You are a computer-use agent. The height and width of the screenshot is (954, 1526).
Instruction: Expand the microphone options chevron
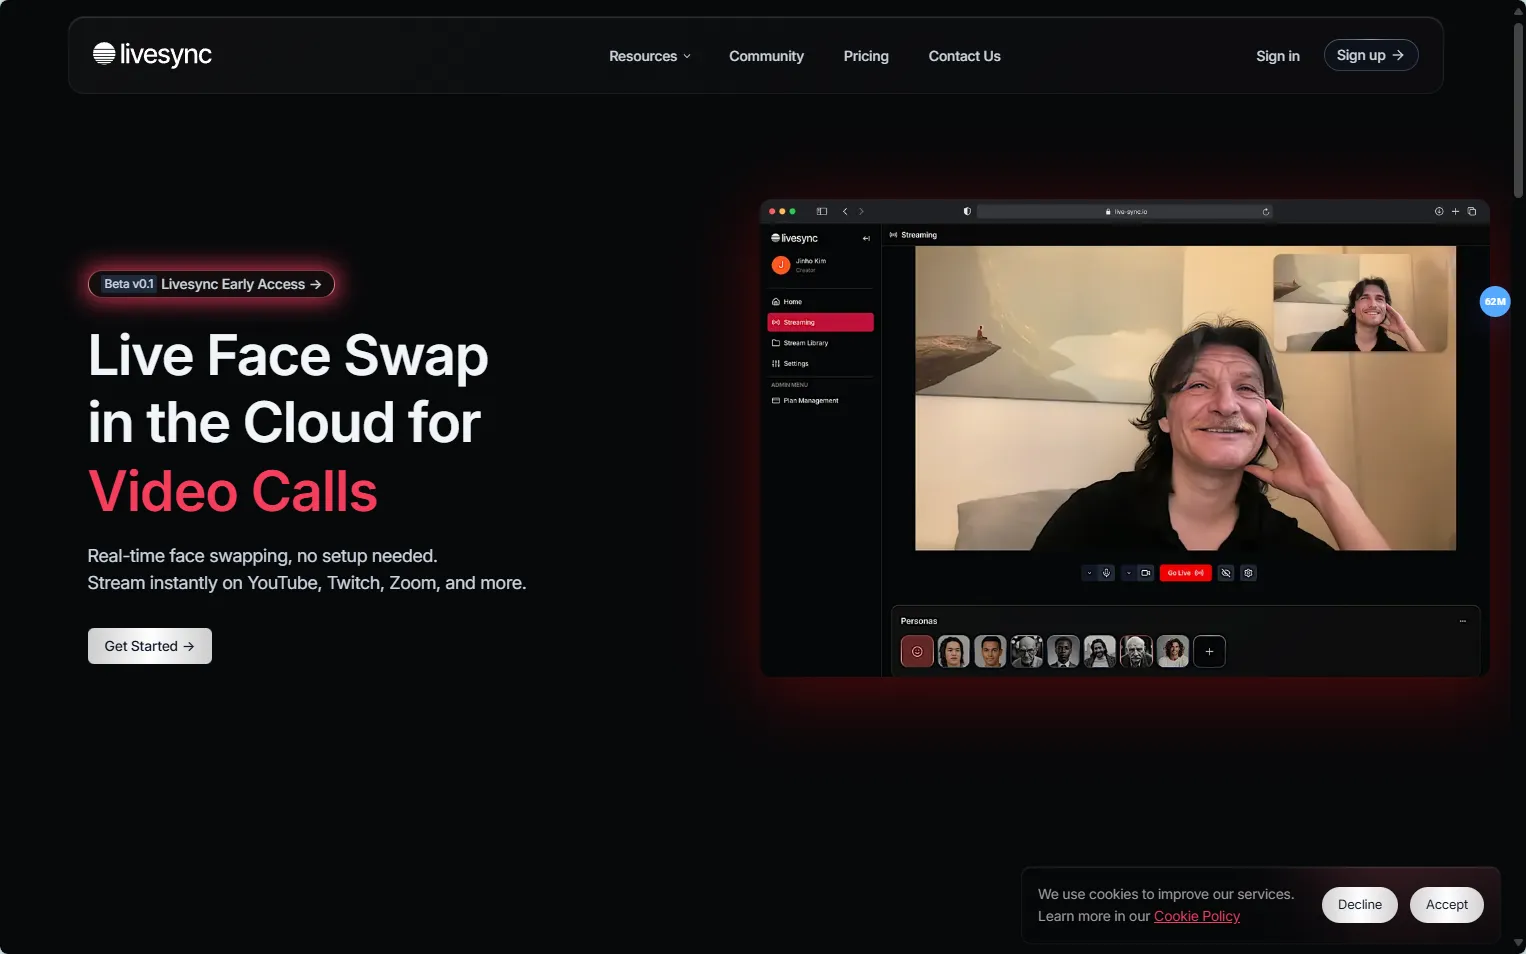(x=1089, y=573)
